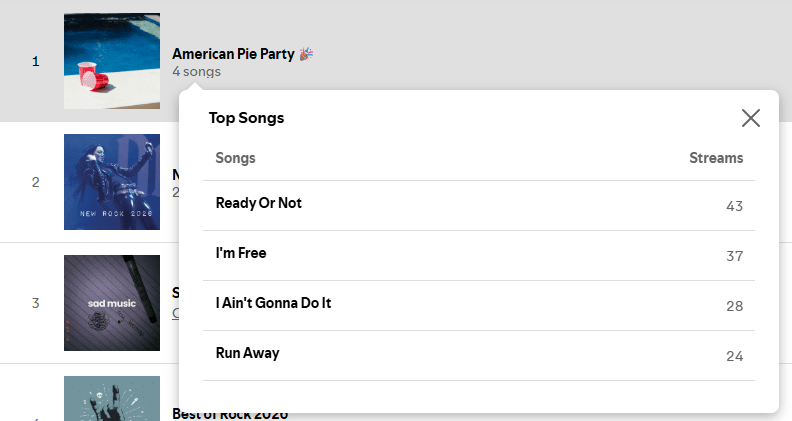Image resolution: width=792 pixels, height=421 pixels.
Task: Select the sad music playlist cover
Action: point(112,303)
